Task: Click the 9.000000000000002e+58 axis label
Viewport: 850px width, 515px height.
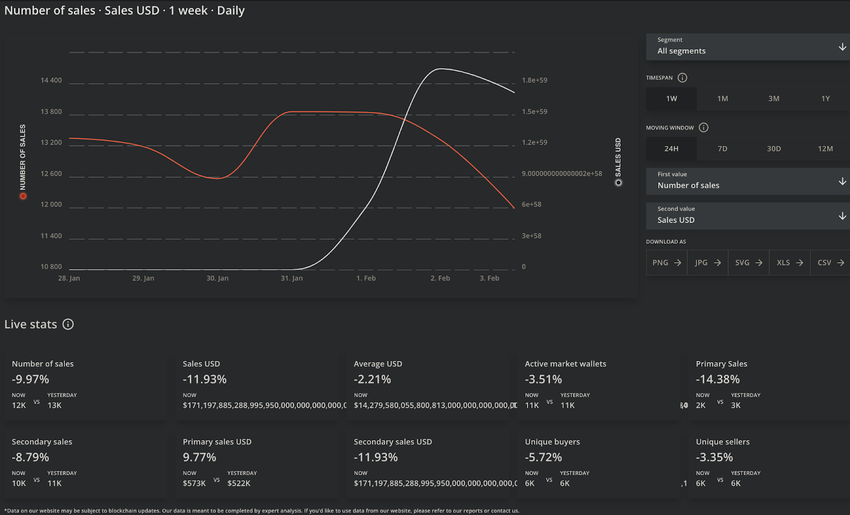Action: (x=562, y=173)
